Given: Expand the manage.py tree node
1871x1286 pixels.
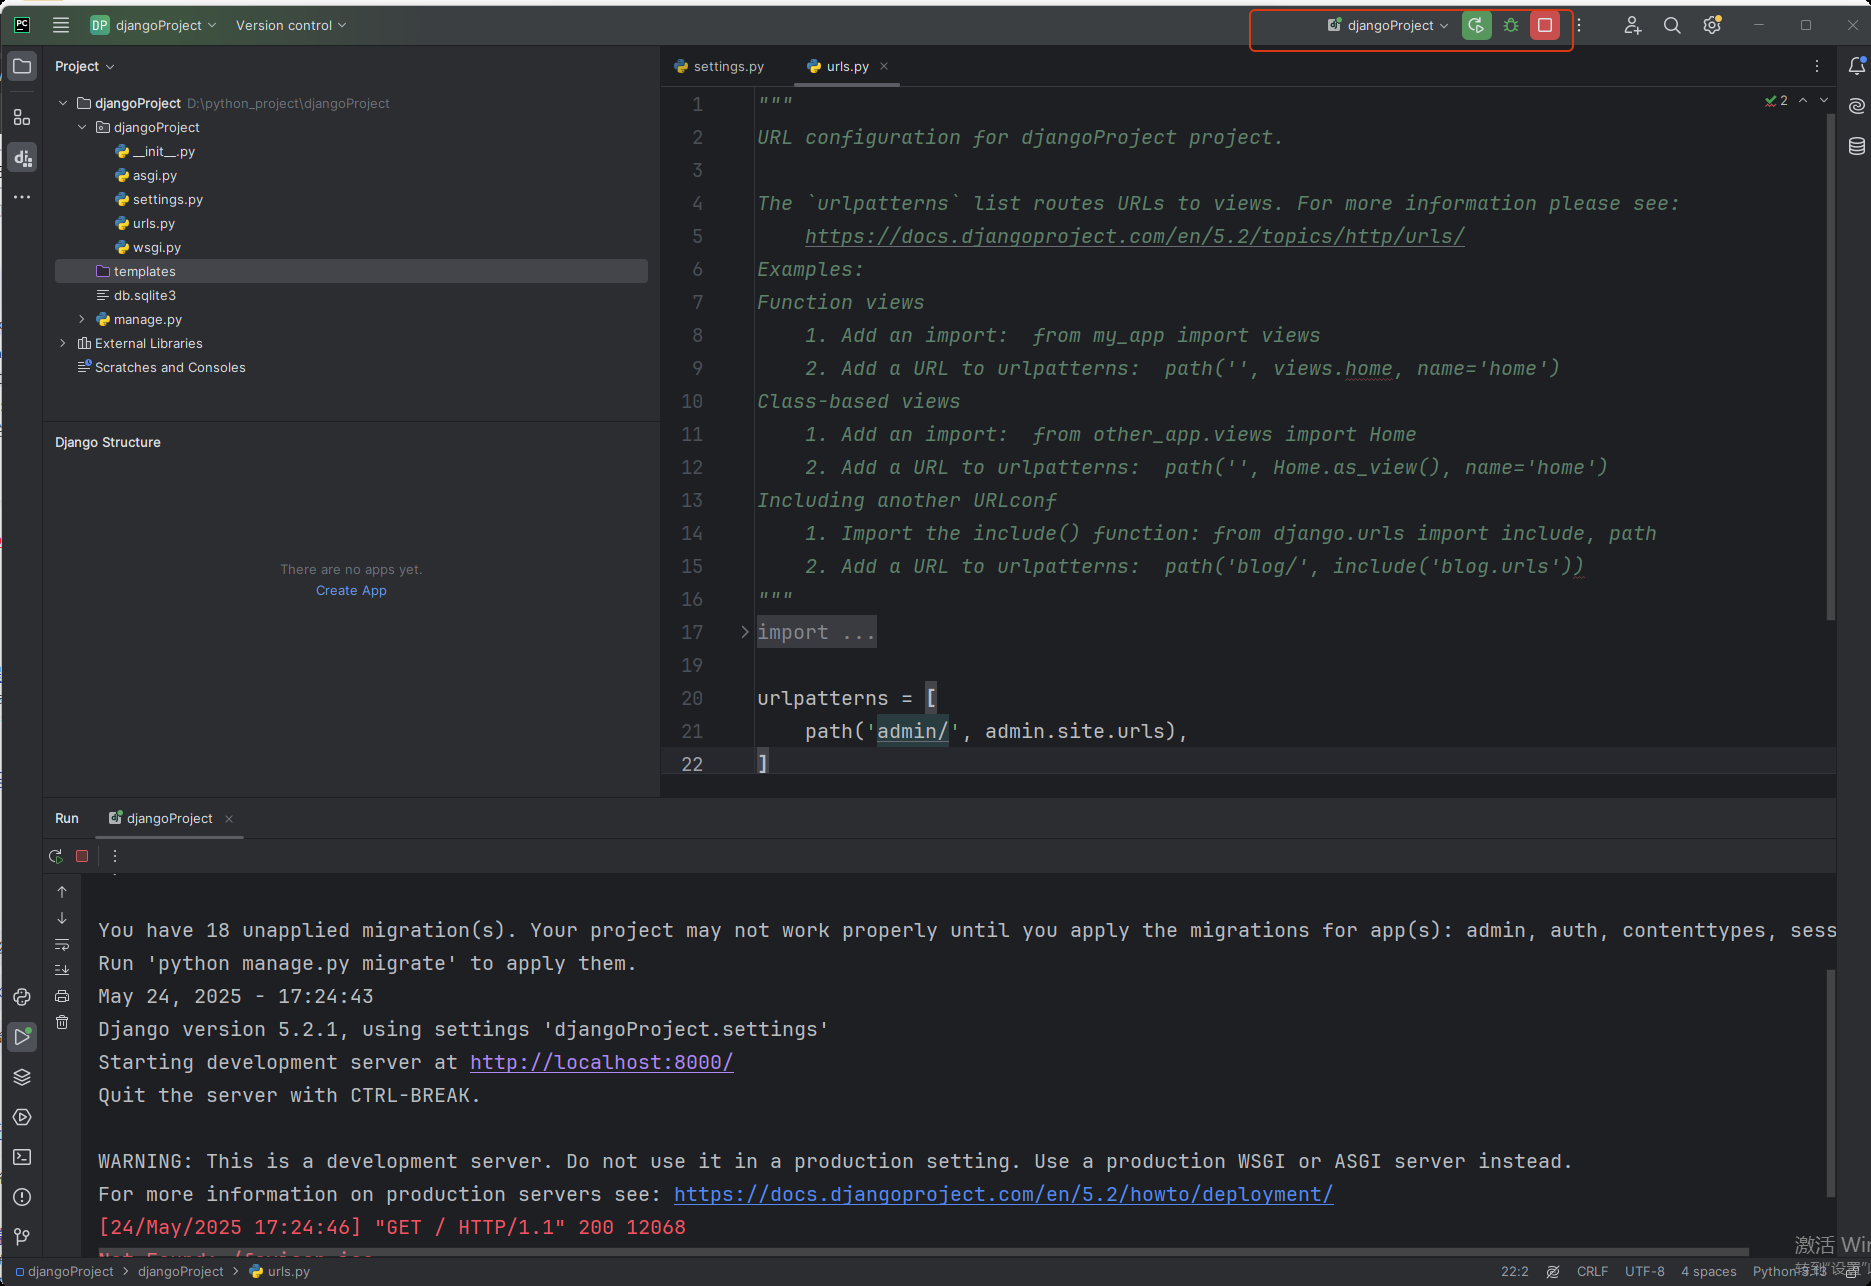Looking at the screenshot, I should [82, 319].
